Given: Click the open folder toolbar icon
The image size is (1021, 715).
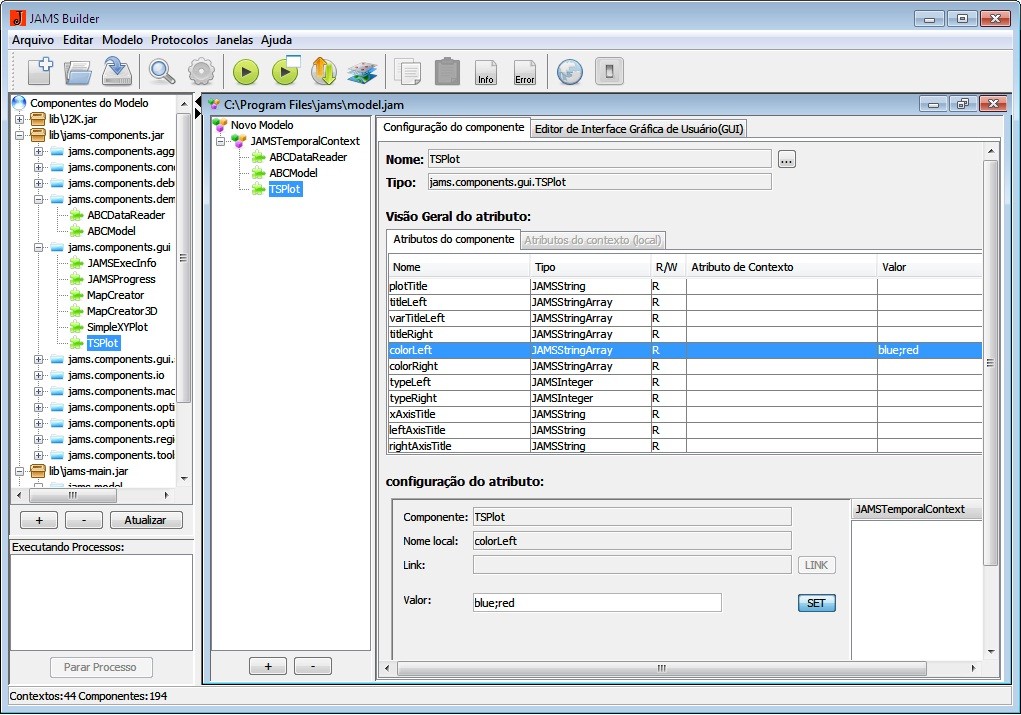Looking at the screenshot, I should pyautogui.click(x=78, y=72).
